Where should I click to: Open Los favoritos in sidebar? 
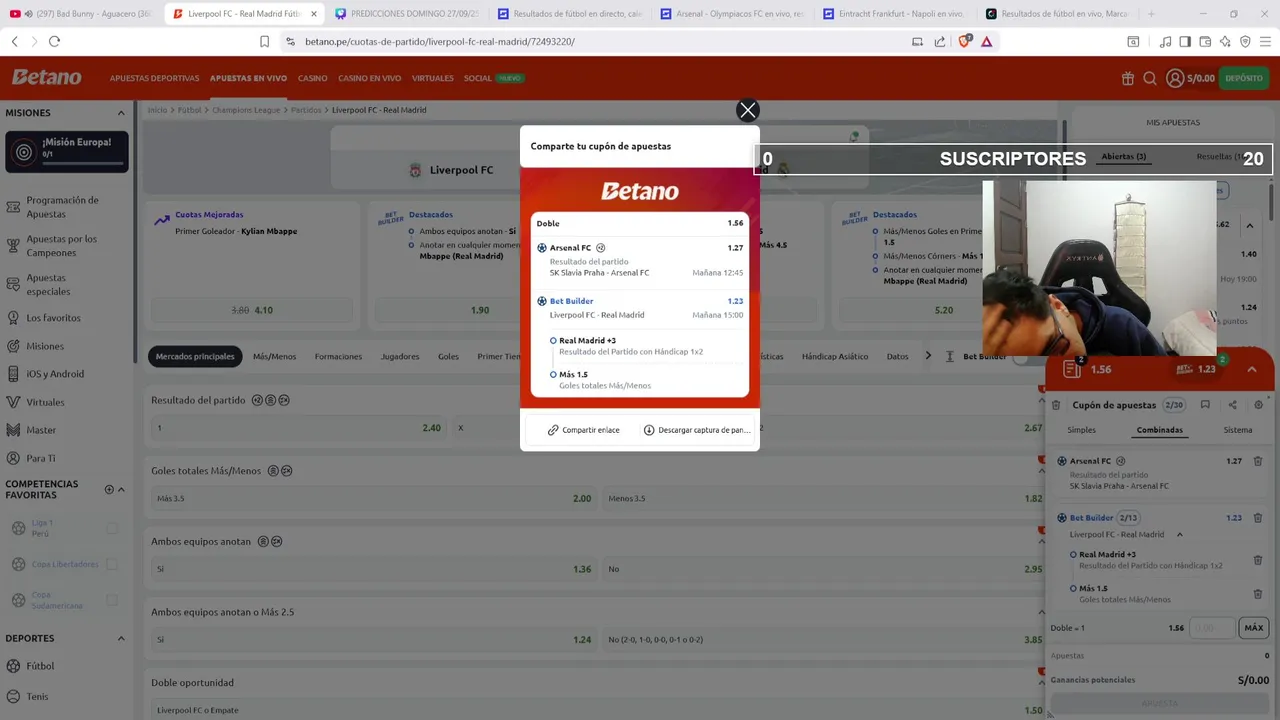[53, 318]
